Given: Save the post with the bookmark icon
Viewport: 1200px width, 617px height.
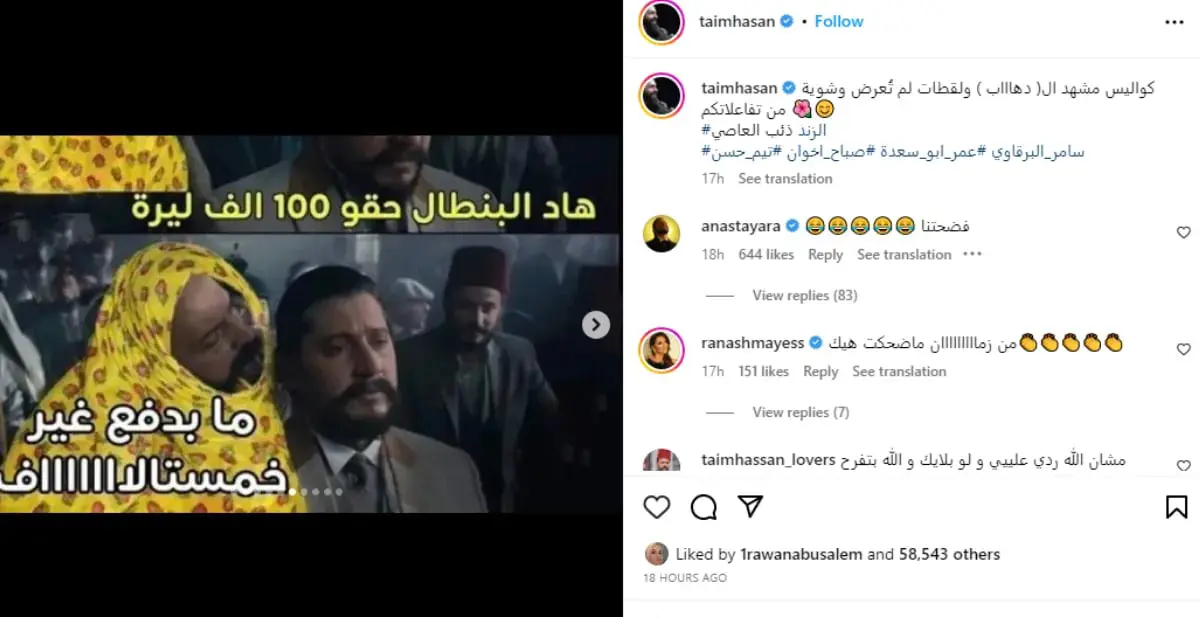Looking at the screenshot, I should click(x=1177, y=508).
